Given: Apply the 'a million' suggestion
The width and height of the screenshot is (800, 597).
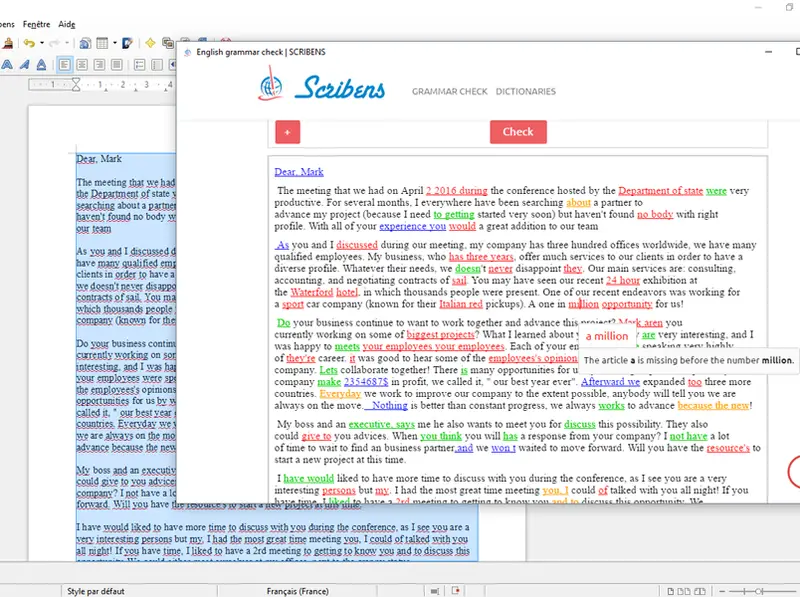Looking at the screenshot, I should click(607, 336).
